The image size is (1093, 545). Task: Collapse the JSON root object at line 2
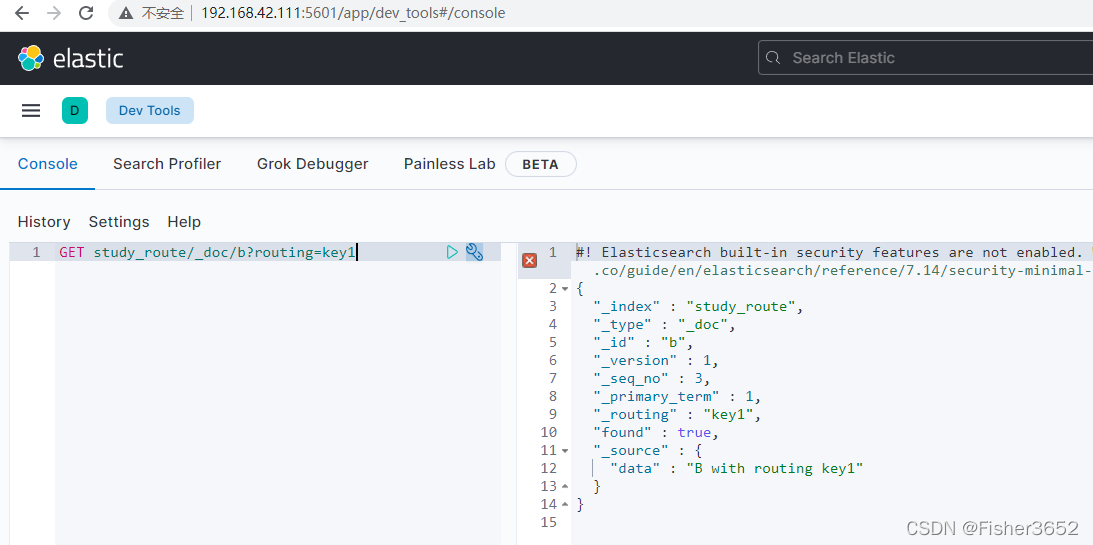coord(565,289)
